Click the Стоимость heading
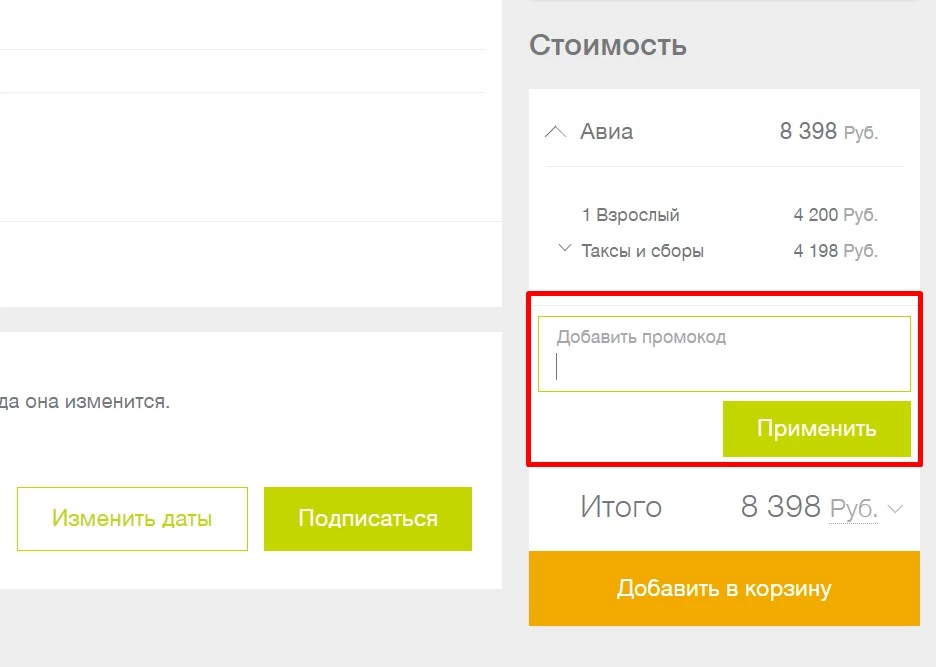Image resolution: width=936 pixels, height=667 pixels. click(x=608, y=45)
